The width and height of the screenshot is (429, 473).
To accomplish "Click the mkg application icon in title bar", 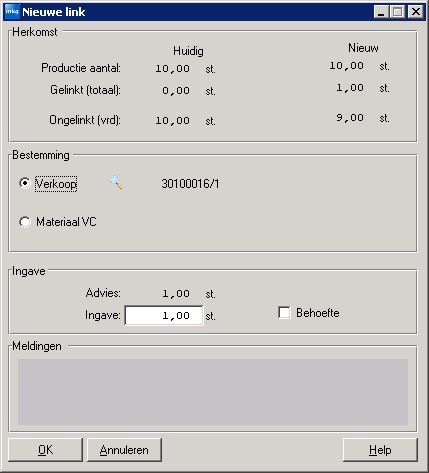I will pyautogui.click(x=12, y=12).
